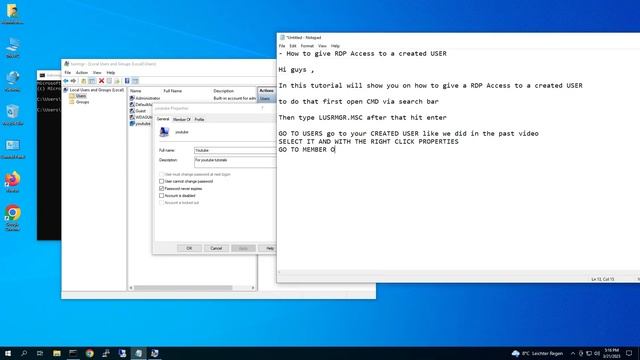Click the Full name input field

coord(235,151)
